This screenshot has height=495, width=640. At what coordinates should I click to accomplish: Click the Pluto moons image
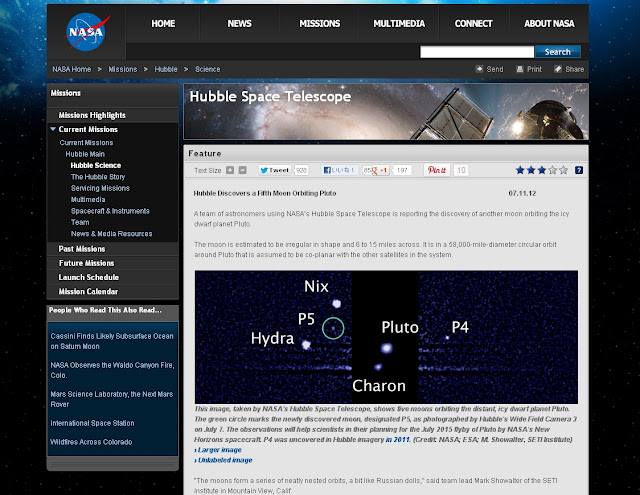386,337
